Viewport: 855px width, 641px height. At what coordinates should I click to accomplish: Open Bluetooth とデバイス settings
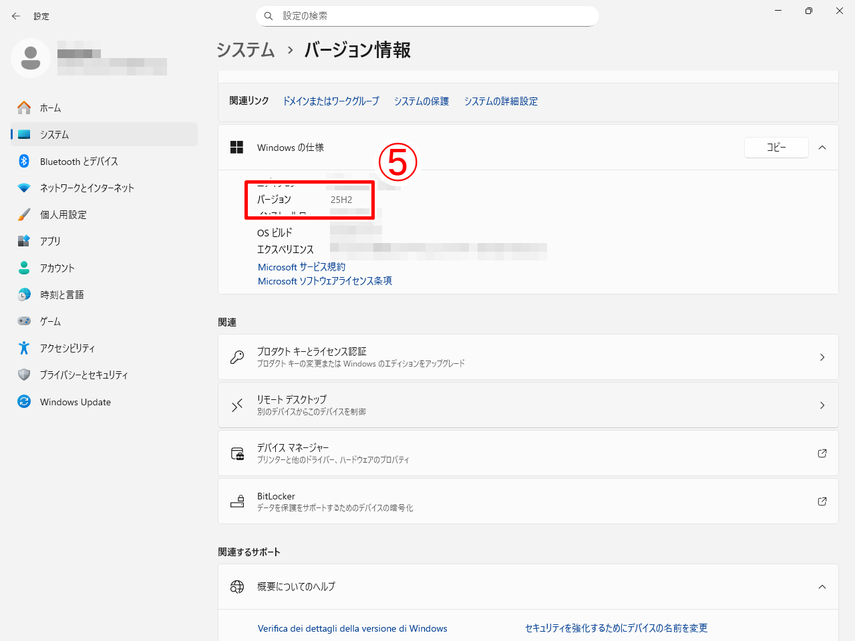tap(104, 161)
